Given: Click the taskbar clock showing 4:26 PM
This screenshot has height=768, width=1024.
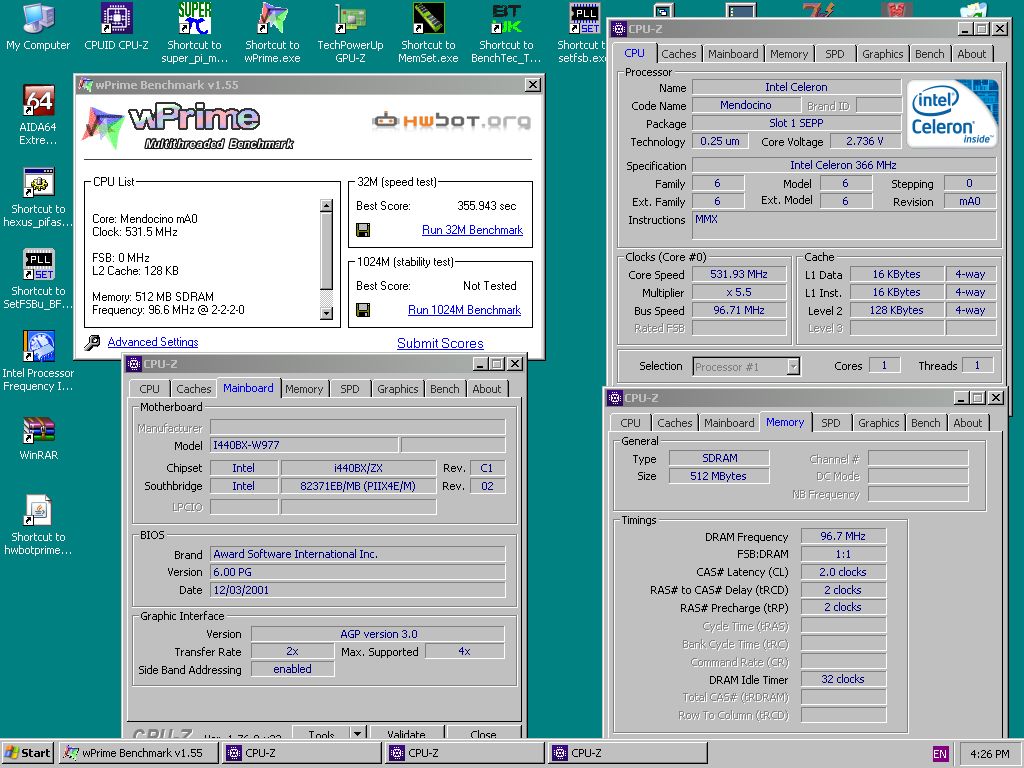Looking at the screenshot, I should [989, 754].
